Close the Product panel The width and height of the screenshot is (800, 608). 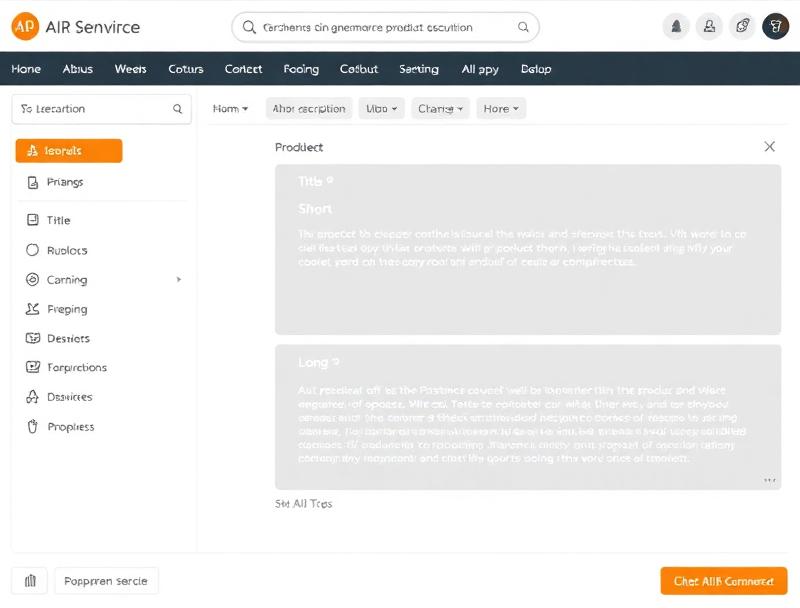pos(769,147)
